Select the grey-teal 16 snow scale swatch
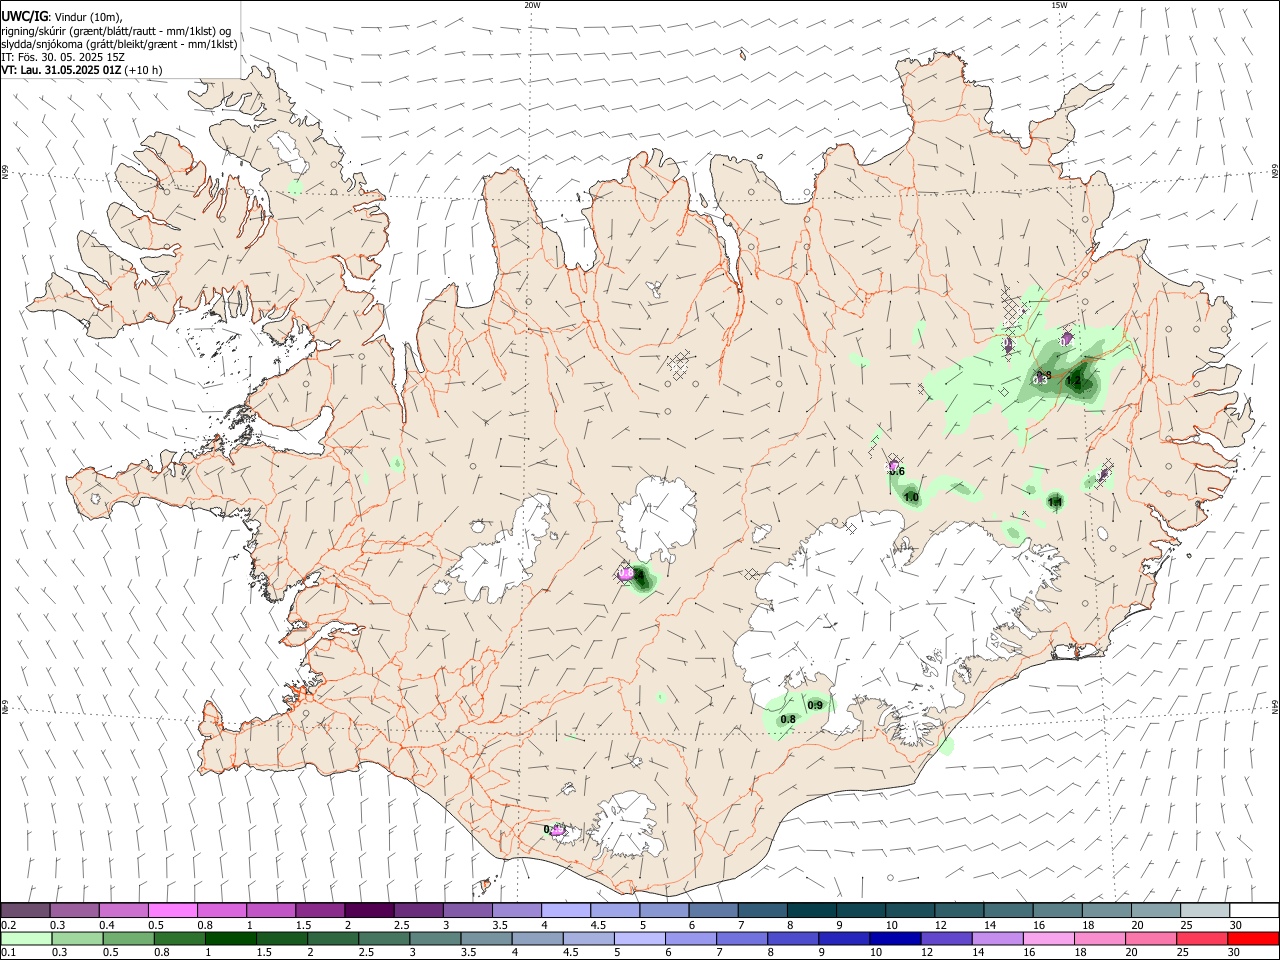The height and width of the screenshot is (960, 1280). (1057, 910)
